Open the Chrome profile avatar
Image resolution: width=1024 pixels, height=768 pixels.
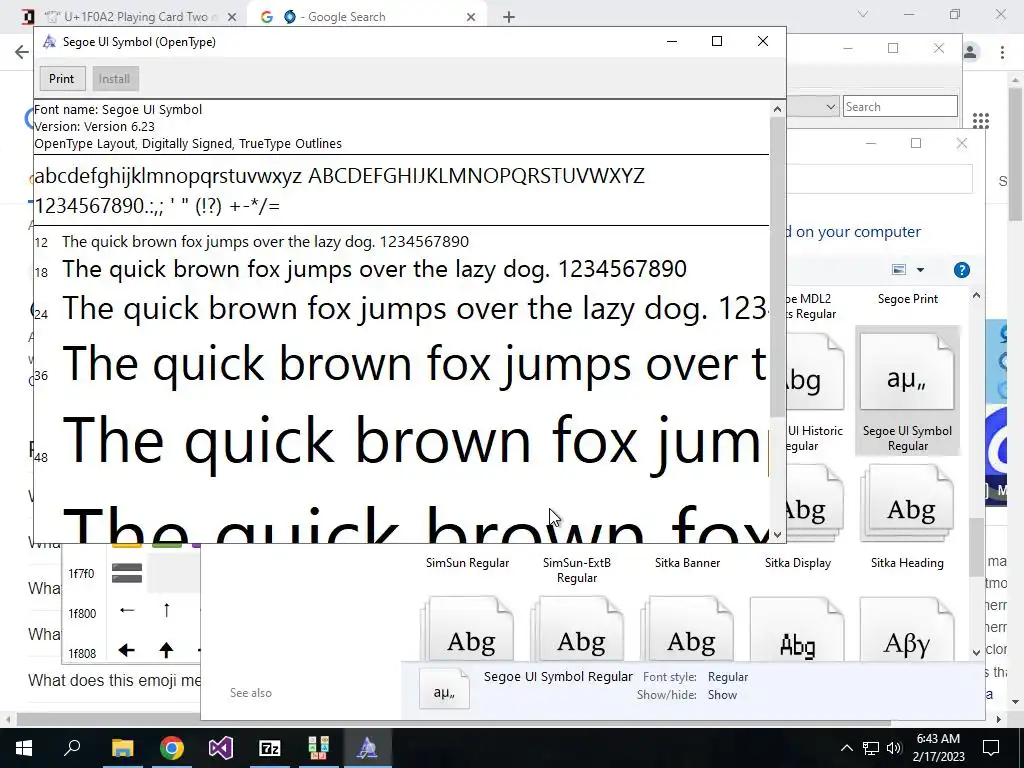(970, 52)
